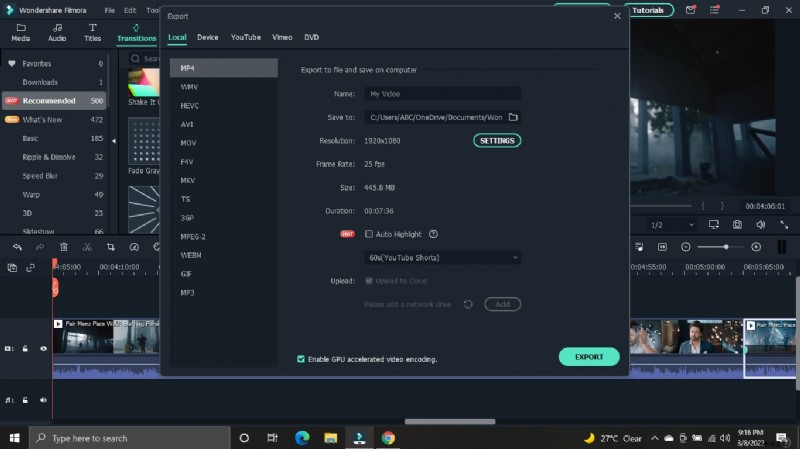Switch to the YouTube export tab
The width and height of the screenshot is (800, 449).
[245, 37]
